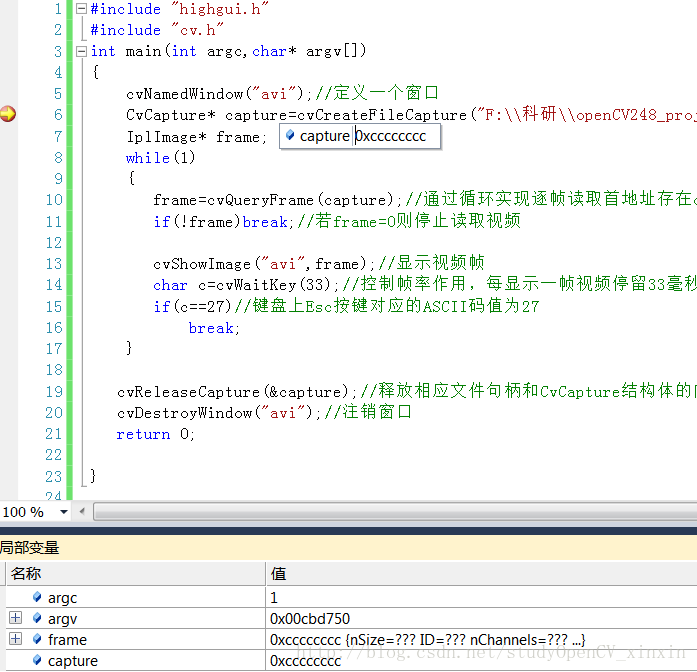This screenshot has width=697, height=672.
Task: Click the "cv.h" include string
Action: point(197,30)
